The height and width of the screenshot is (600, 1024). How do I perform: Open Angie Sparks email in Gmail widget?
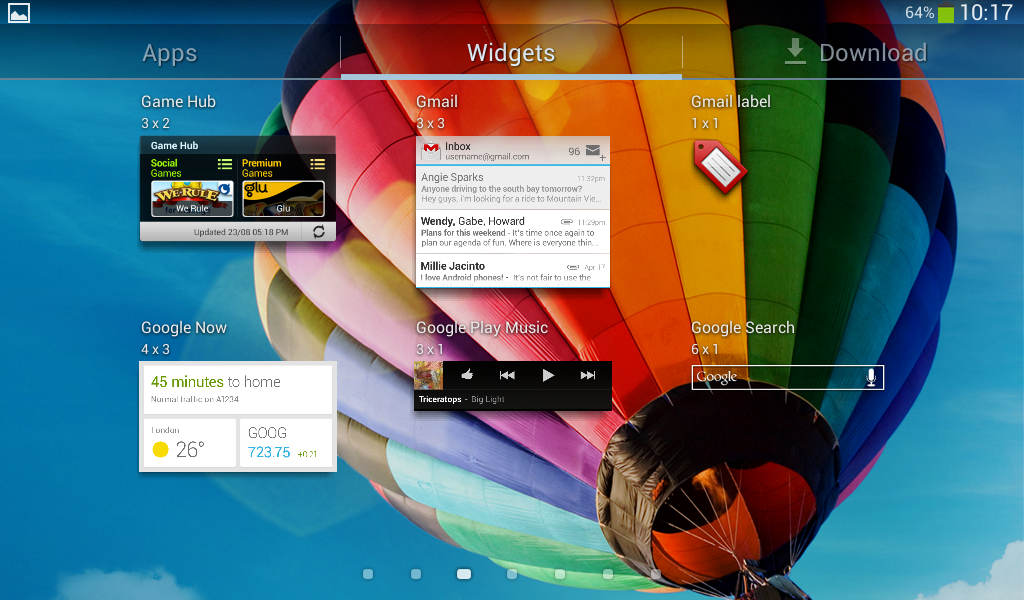[512, 187]
